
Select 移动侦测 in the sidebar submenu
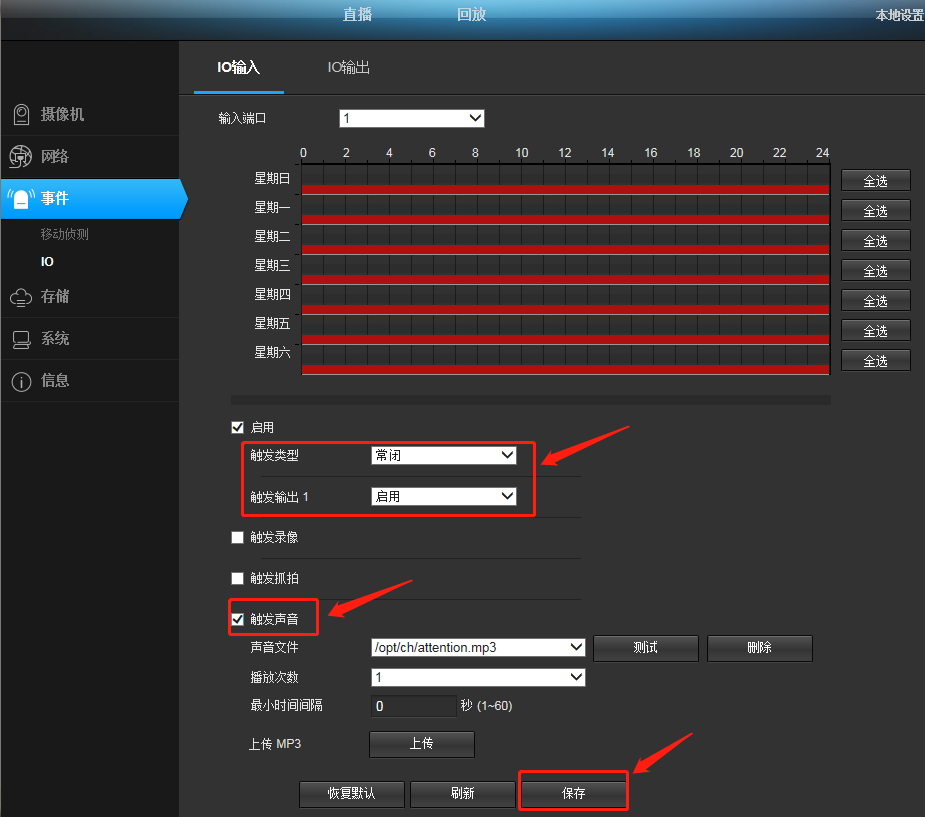tap(65, 234)
